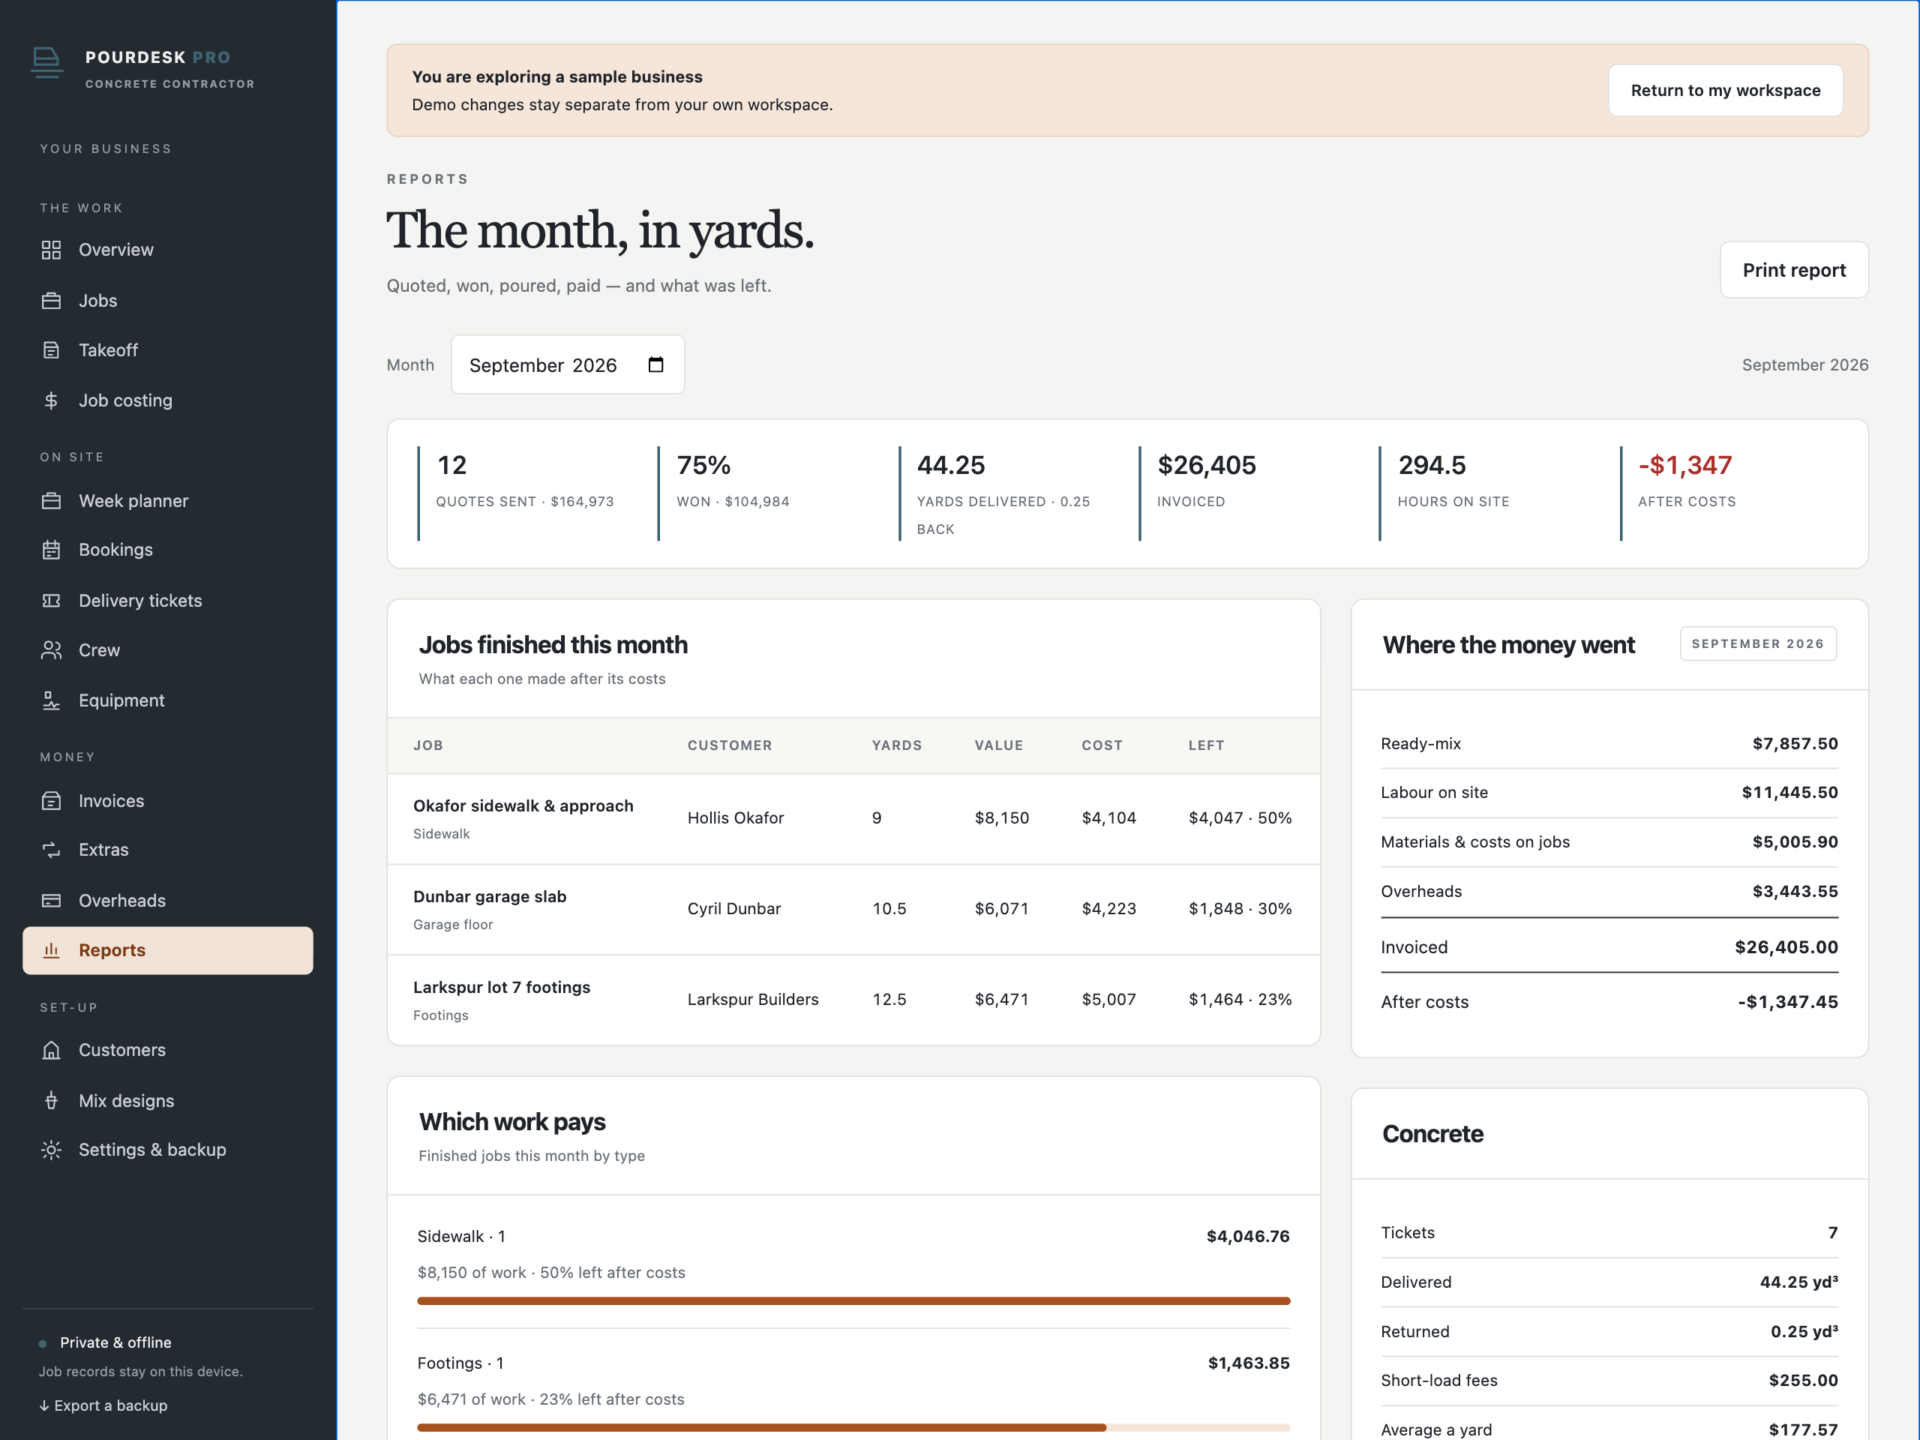Click Return to my workspace button

pyautogui.click(x=1725, y=90)
